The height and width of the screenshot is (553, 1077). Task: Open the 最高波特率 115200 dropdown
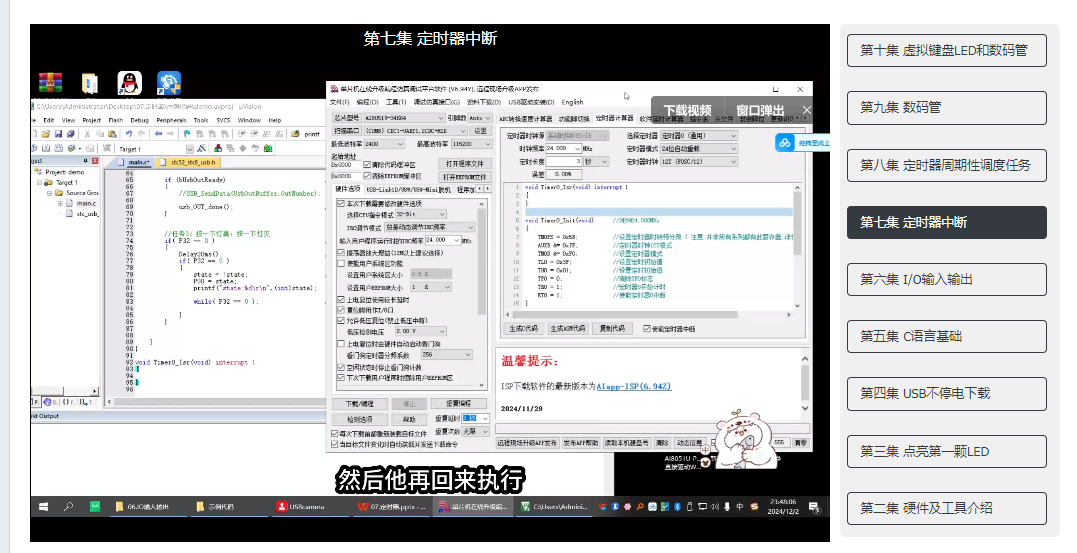pos(472,144)
